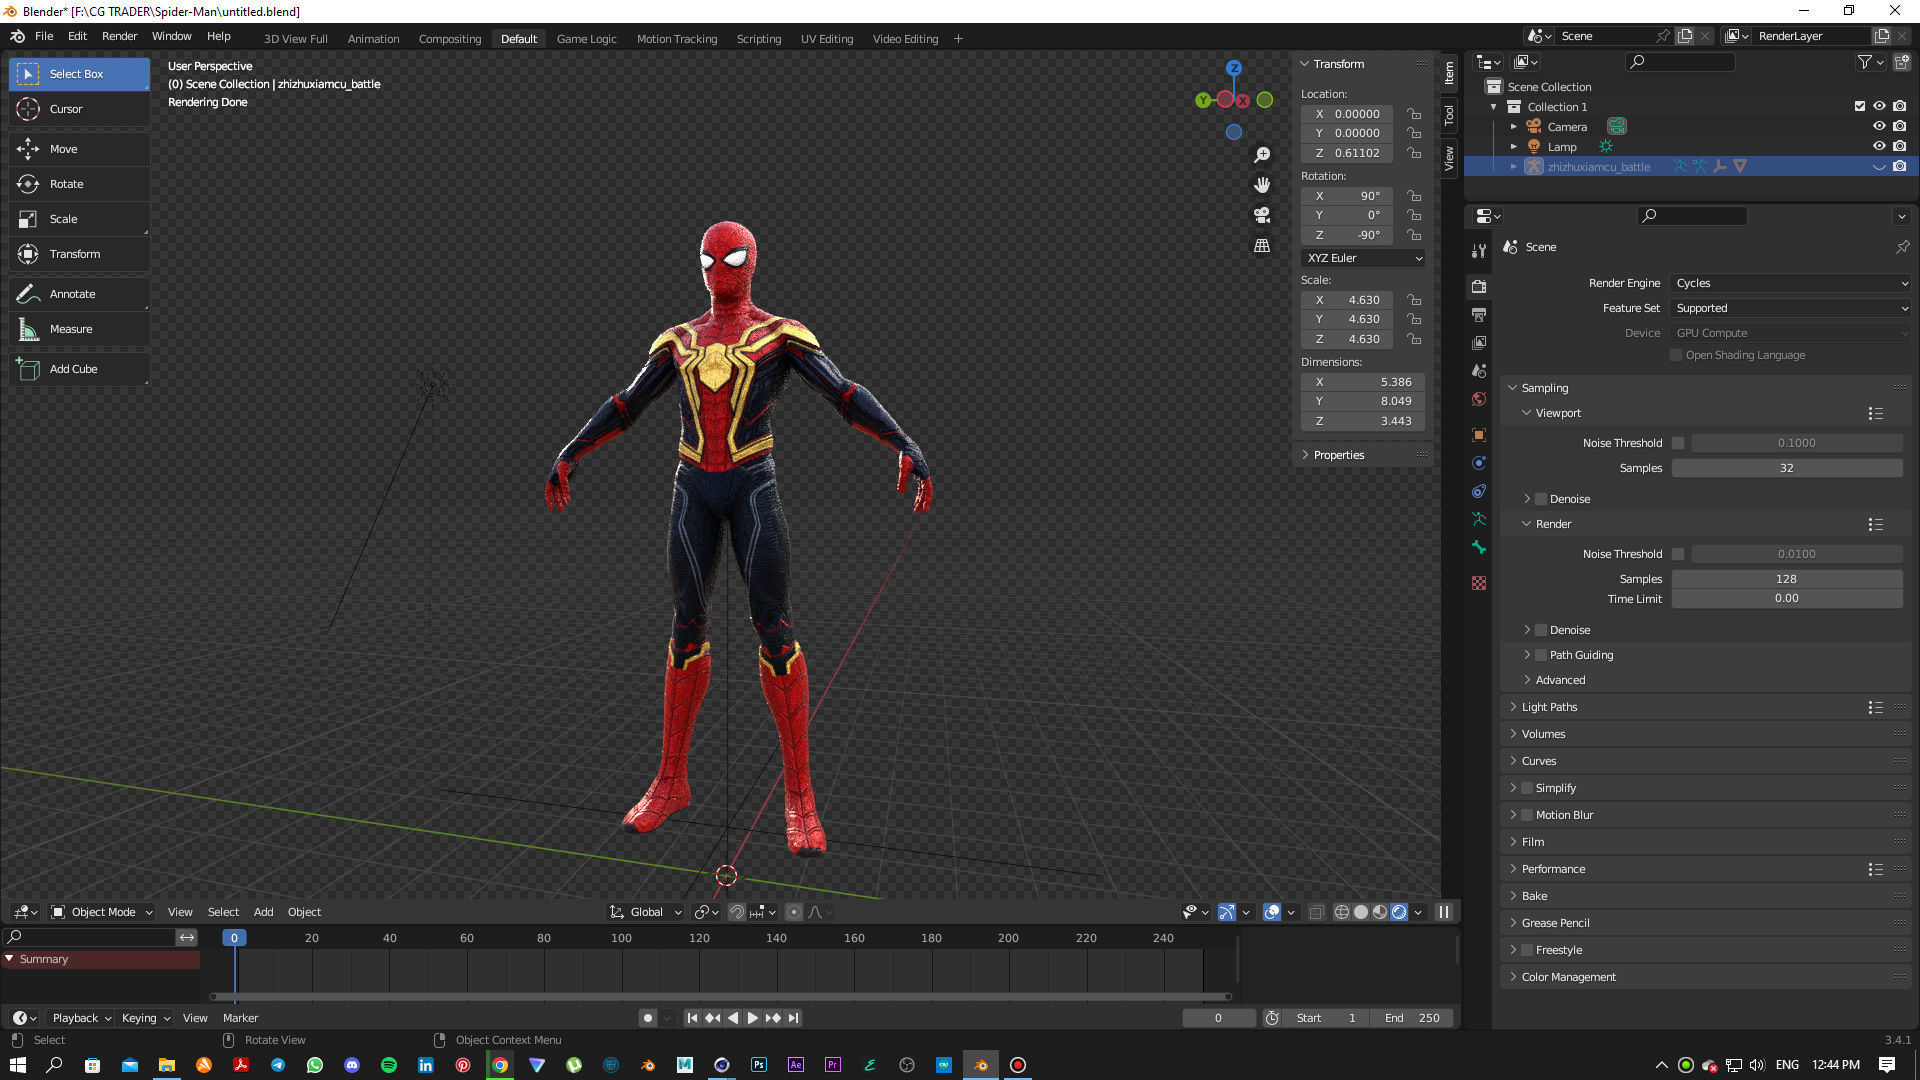The width and height of the screenshot is (1920, 1080).
Task: Select the Rotate tool
Action: pos(79,184)
